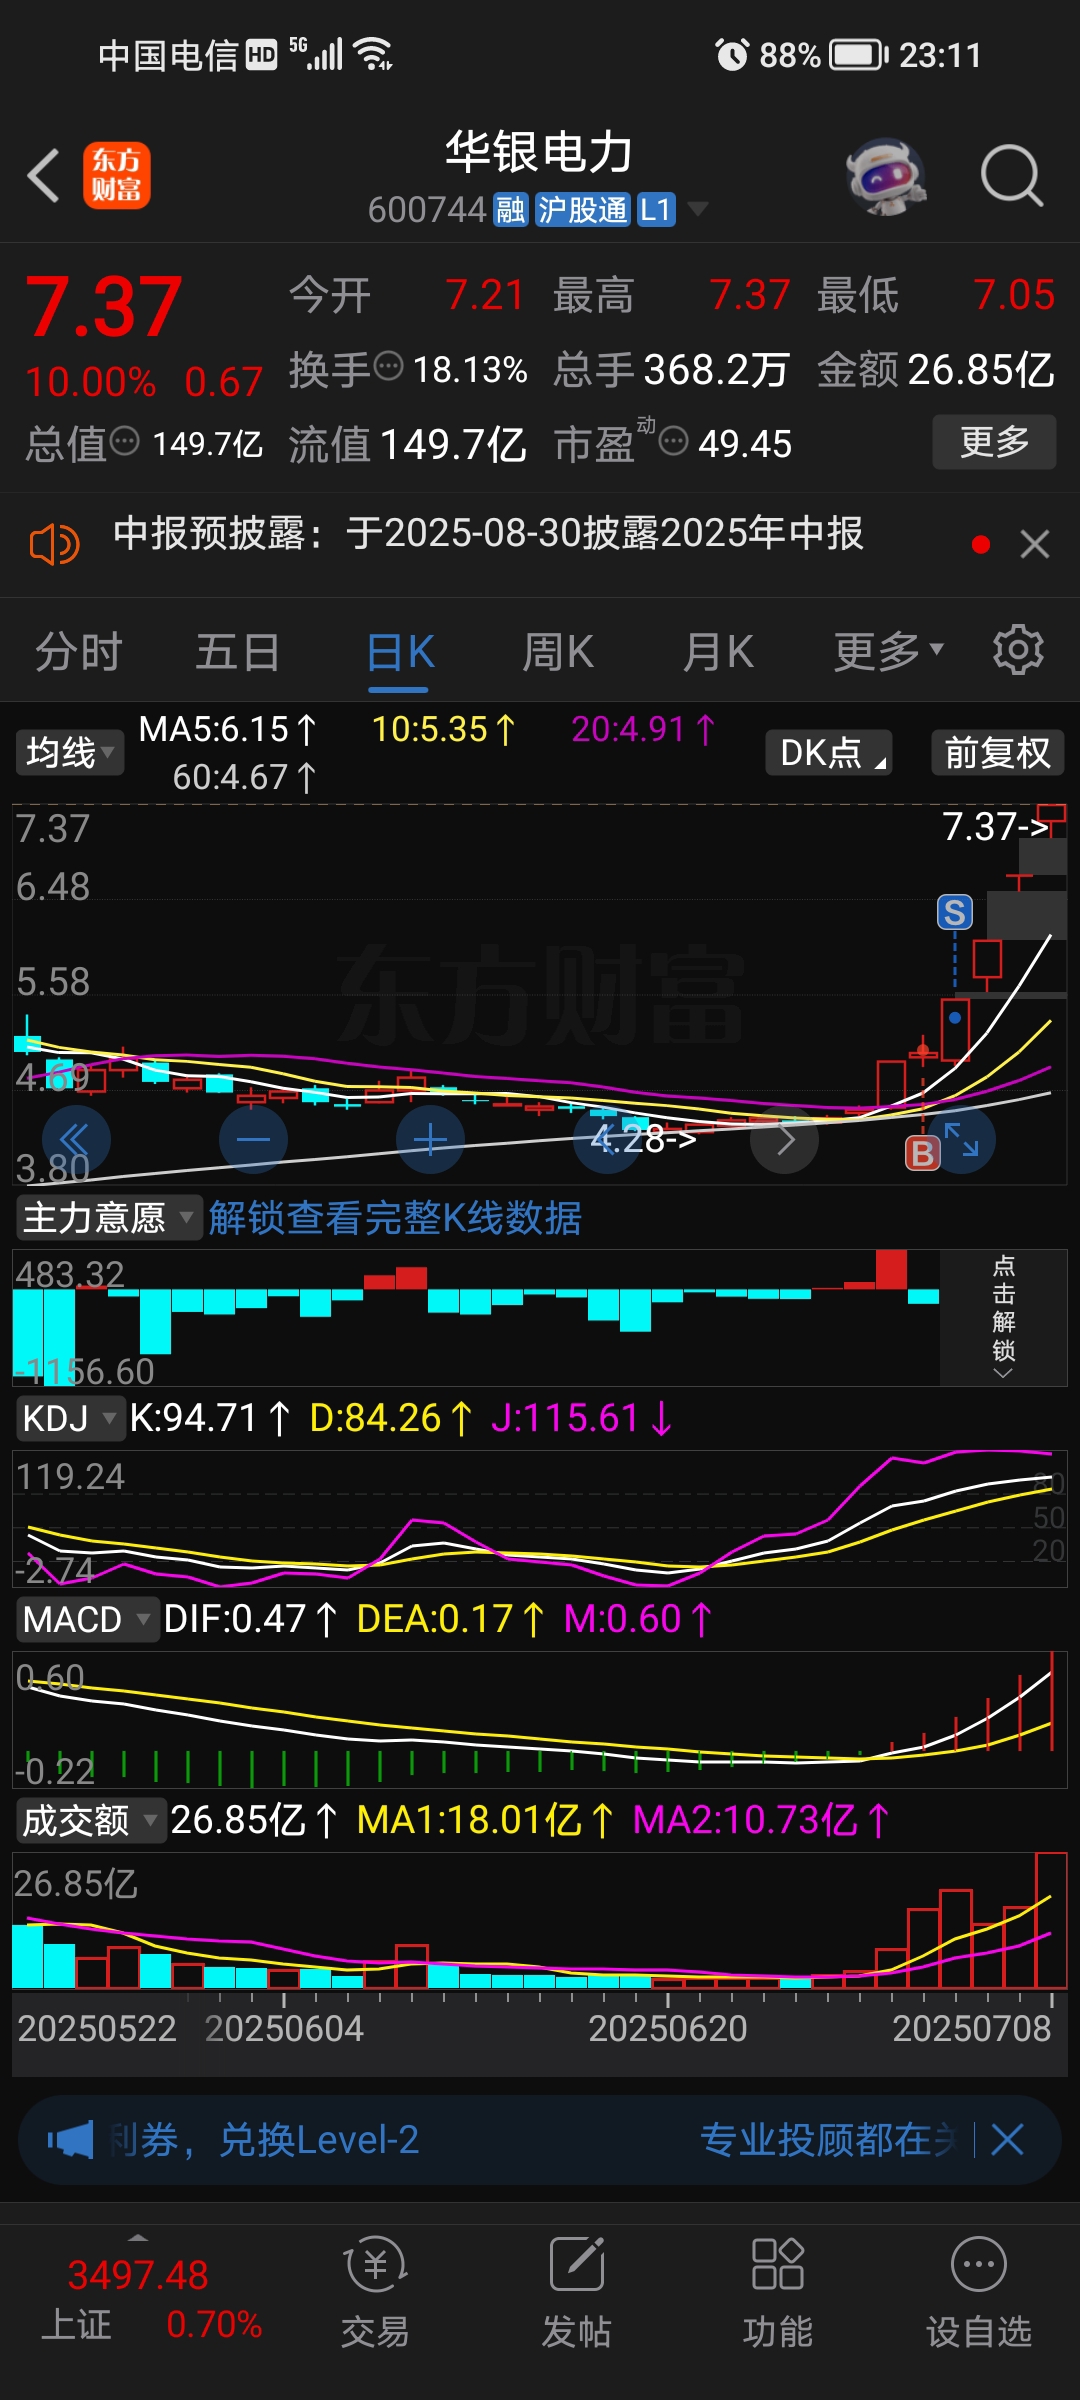The width and height of the screenshot is (1080, 2400).
Task: Open MACD indicator dropdown
Action: pos(86,1619)
